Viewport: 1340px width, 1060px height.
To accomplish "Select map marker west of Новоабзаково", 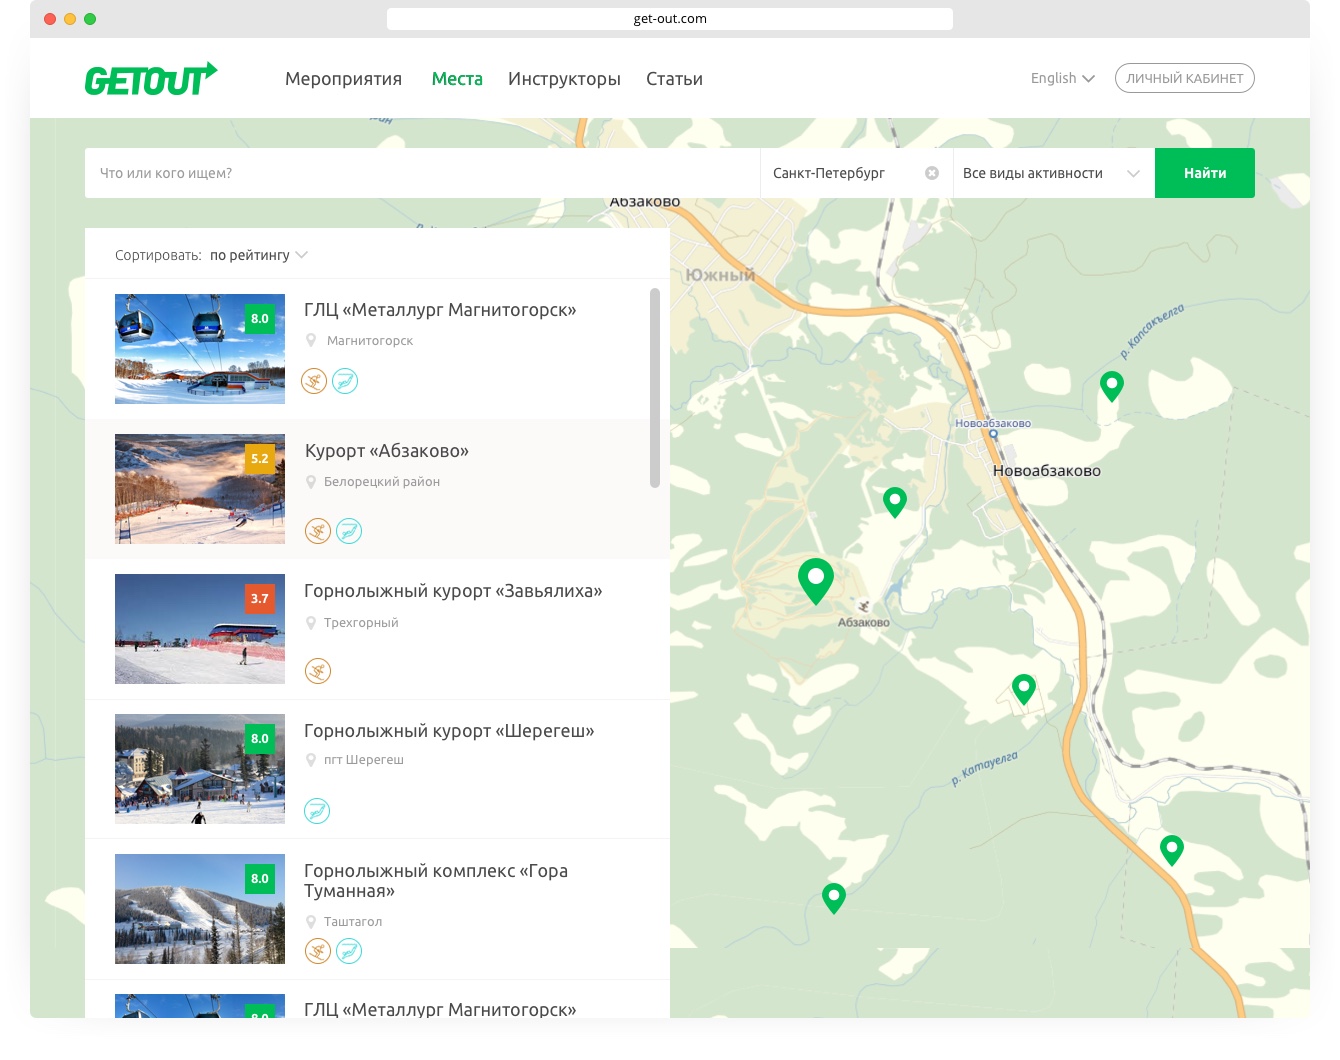I will 895,502.
